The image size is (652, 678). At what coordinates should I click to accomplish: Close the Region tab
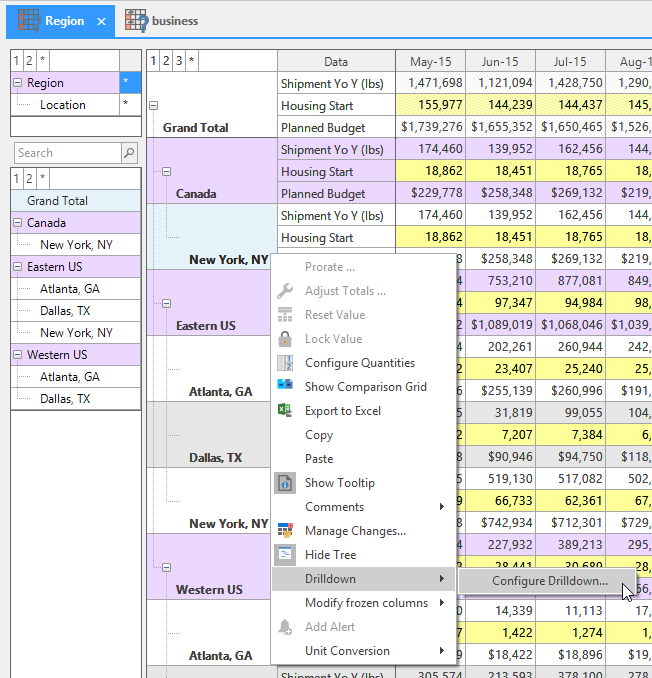(x=102, y=21)
